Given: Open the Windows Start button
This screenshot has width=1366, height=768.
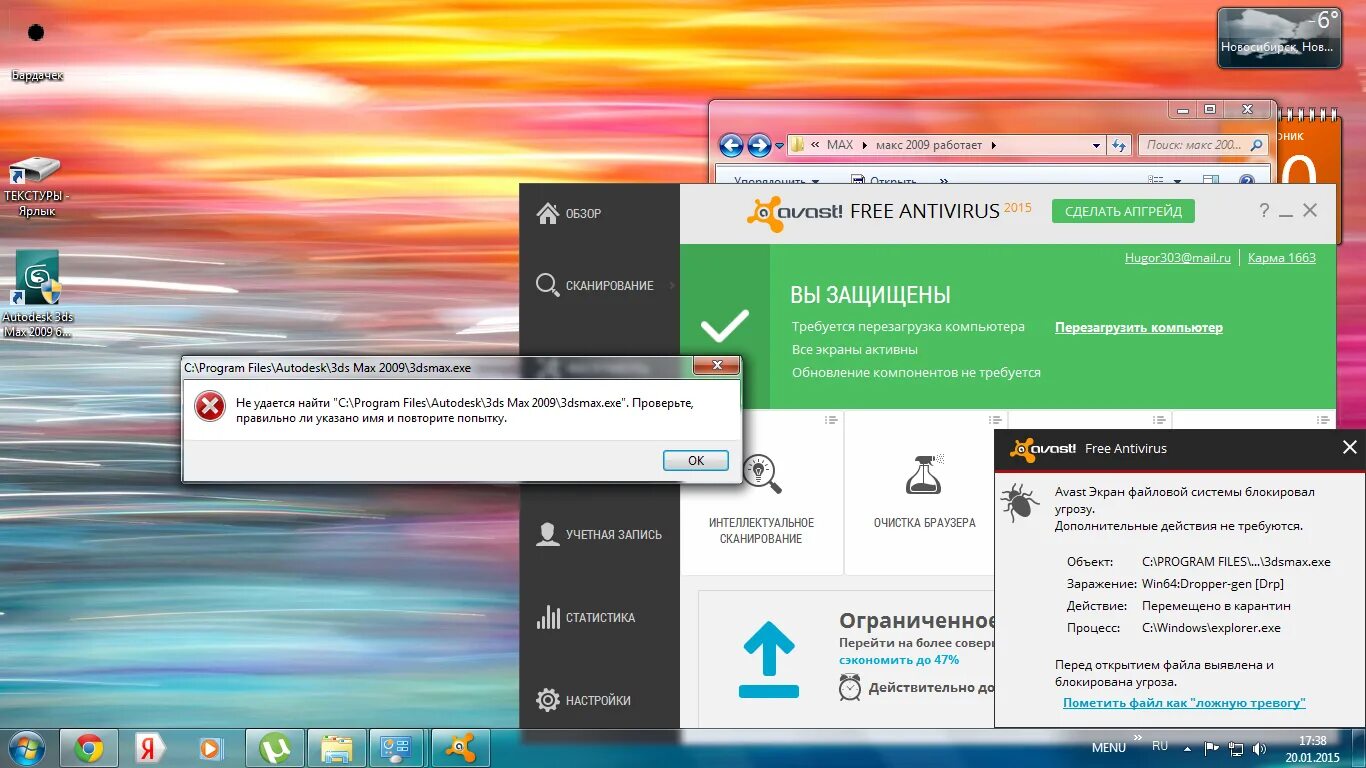Looking at the screenshot, I should 26,747.
